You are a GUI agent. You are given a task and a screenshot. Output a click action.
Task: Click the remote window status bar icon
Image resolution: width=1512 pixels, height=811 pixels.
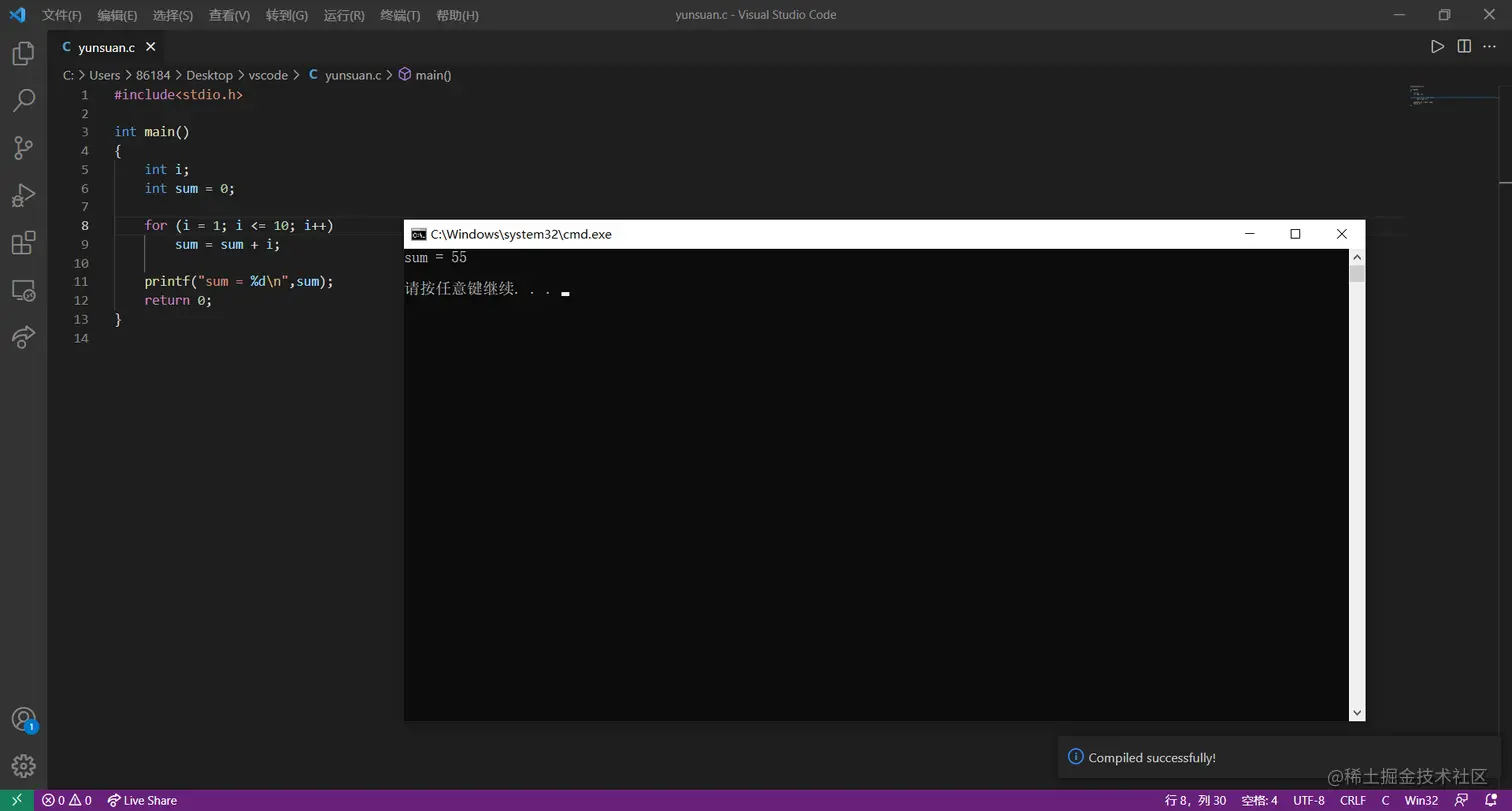[x=17, y=800]
